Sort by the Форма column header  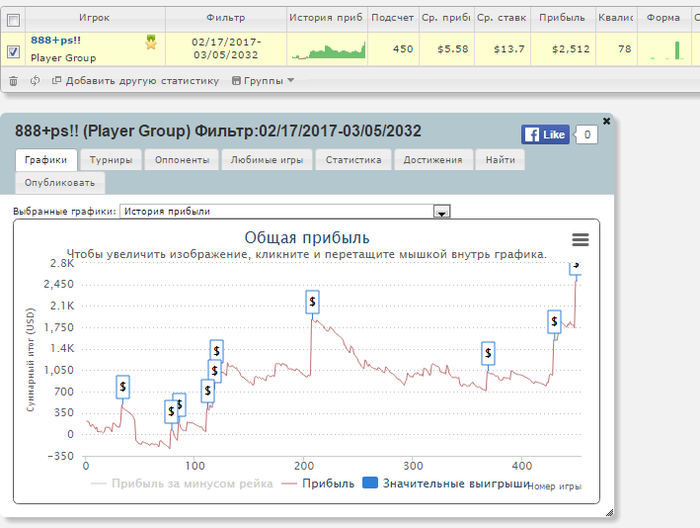(663, 18)
